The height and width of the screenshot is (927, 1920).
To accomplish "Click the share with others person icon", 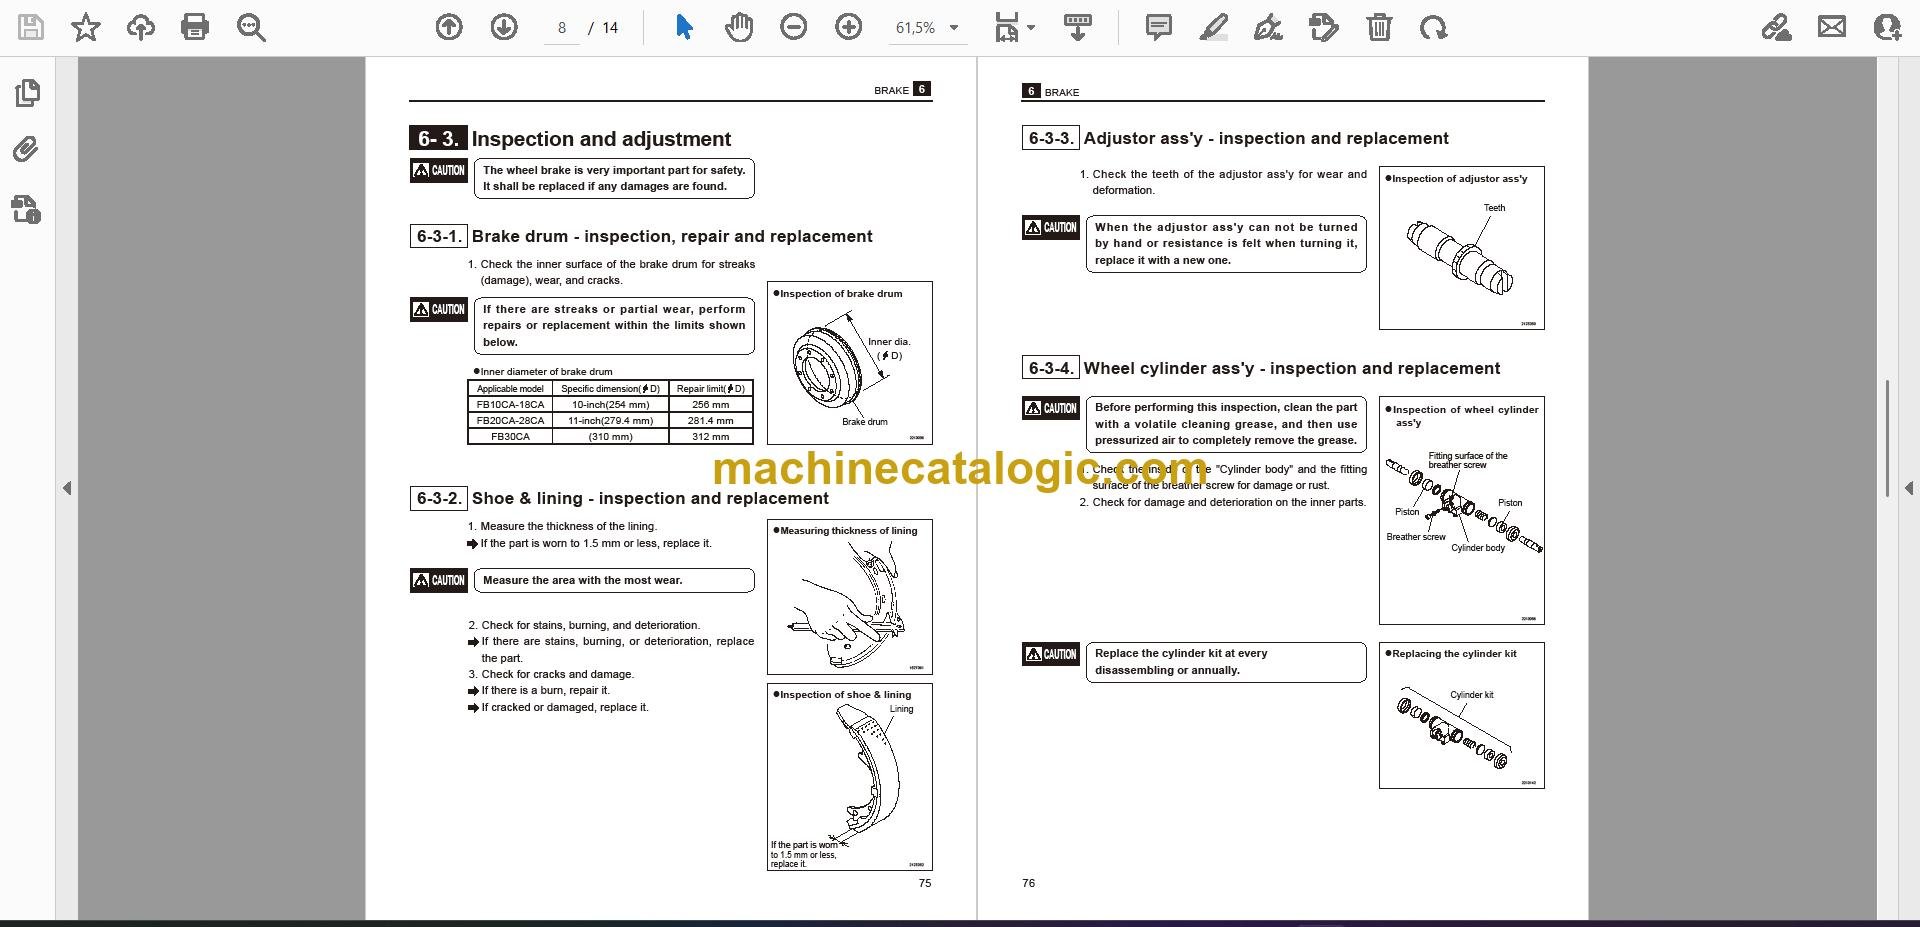I will coord(1888,27).
